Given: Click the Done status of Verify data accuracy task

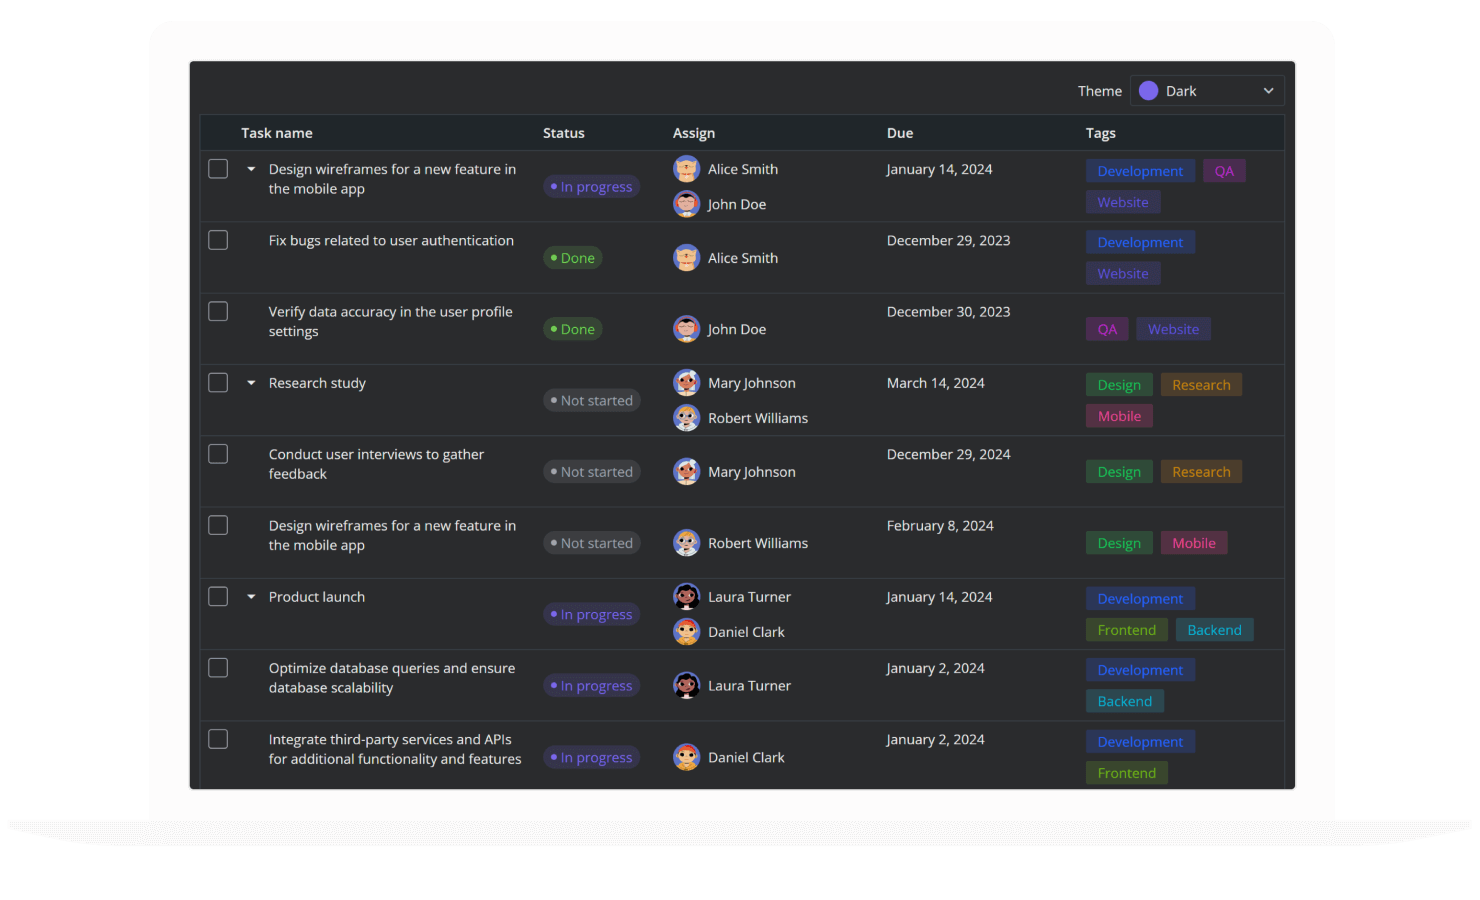Looking at the screenshot, I should click(x=573, y=329).
